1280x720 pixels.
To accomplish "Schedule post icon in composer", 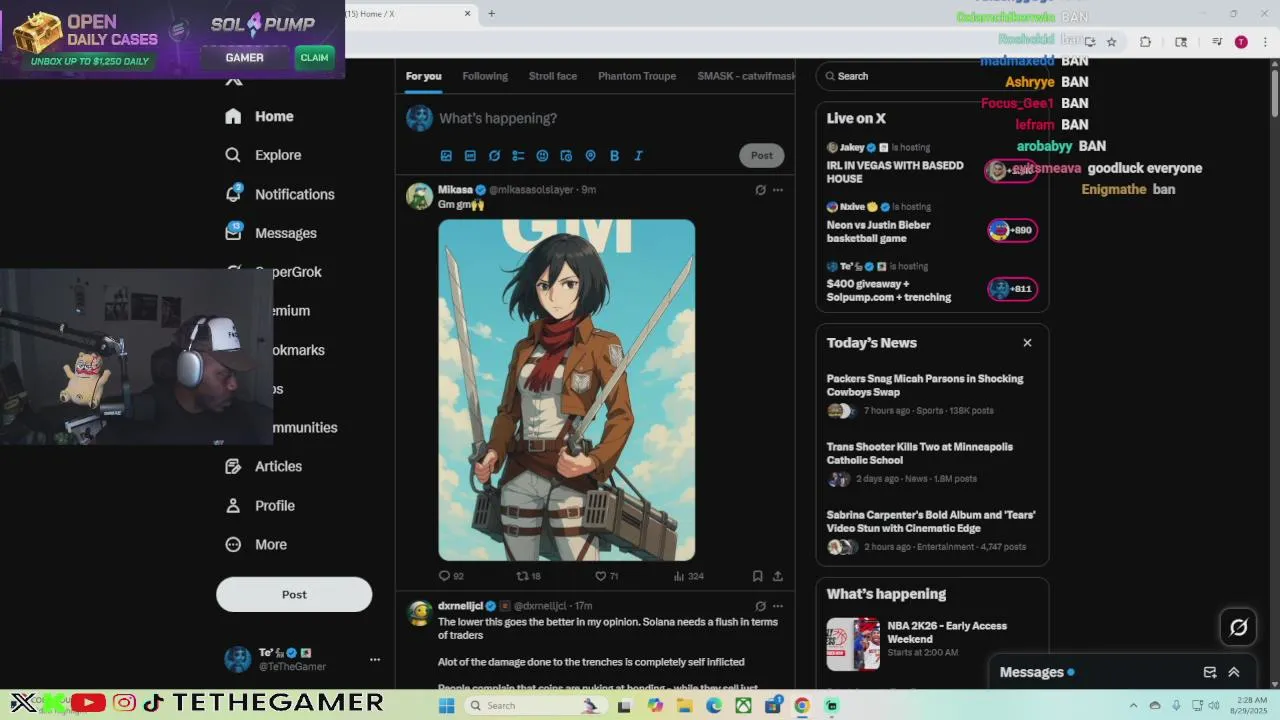I will tap(566, 156).
